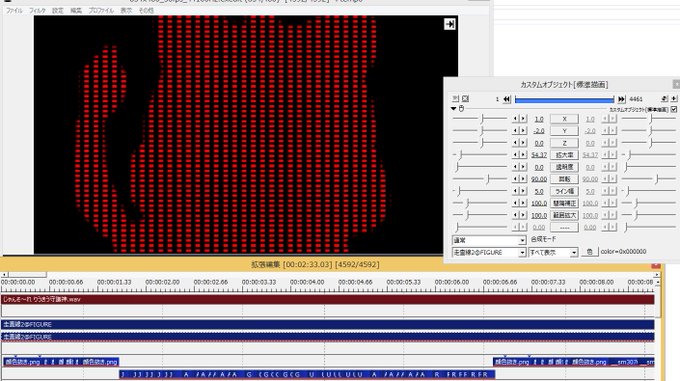The width and height of the screenshot is (680, 381).
Task: Decrease left 拡大率 value with left arrow
Action: 516,155
